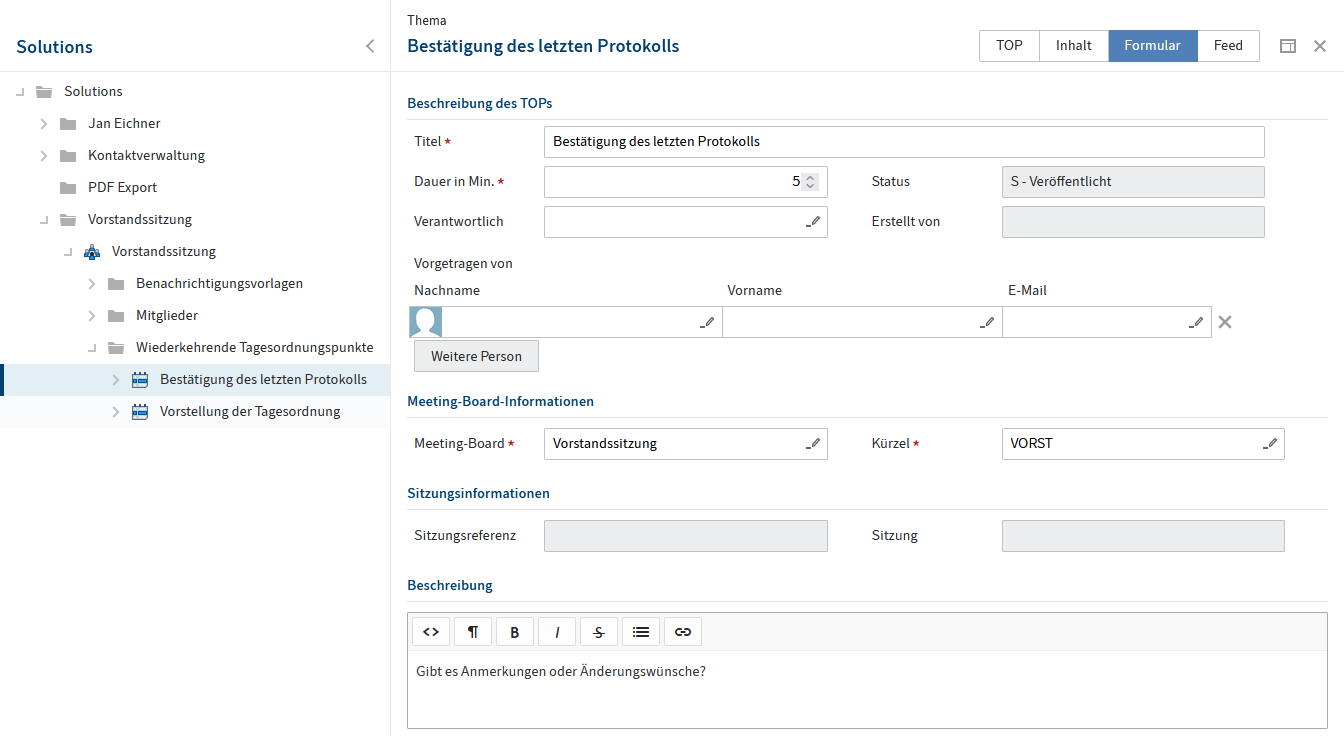Screen dimensions: 1344x736
Task: Toggle the window layout icon beside Feed
Action: click(x=1288, y=46)
